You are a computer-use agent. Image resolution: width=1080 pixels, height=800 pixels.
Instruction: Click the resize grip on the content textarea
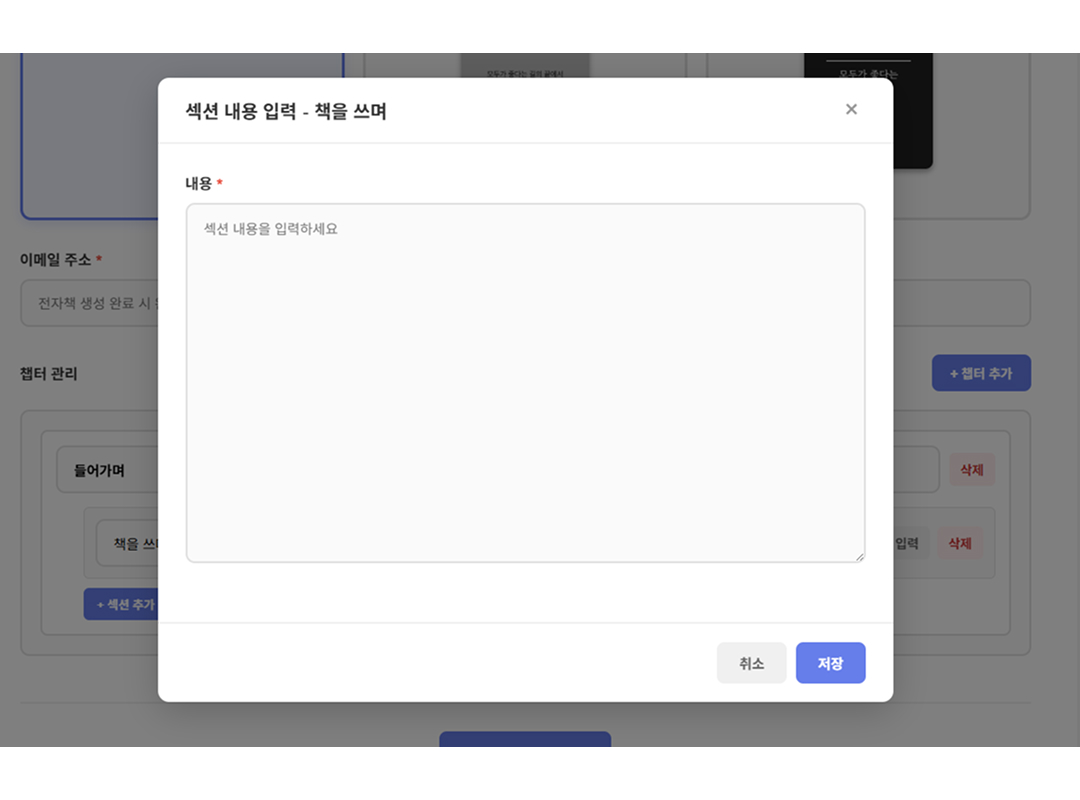[x=859, y=556]
